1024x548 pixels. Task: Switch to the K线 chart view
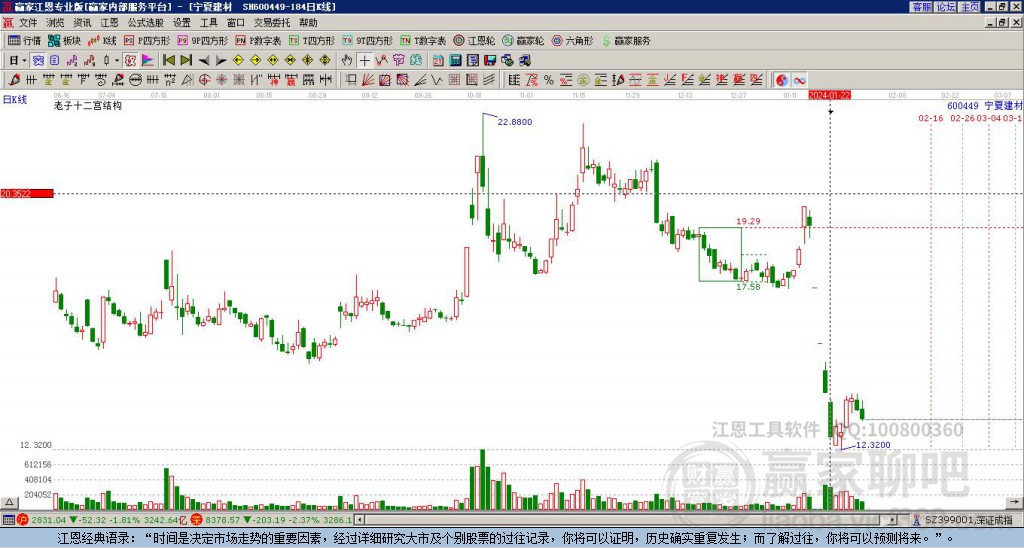tap(101, 40)
